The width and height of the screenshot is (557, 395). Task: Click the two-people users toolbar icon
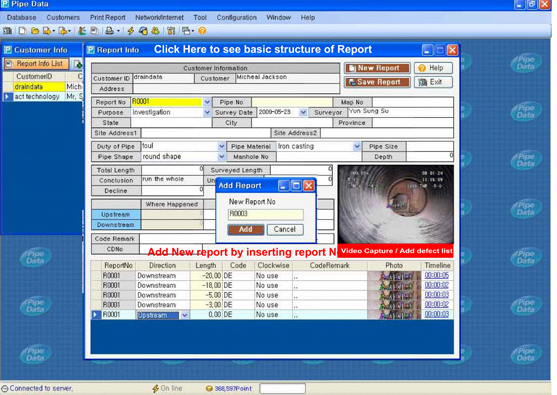(x=155, y=31)
